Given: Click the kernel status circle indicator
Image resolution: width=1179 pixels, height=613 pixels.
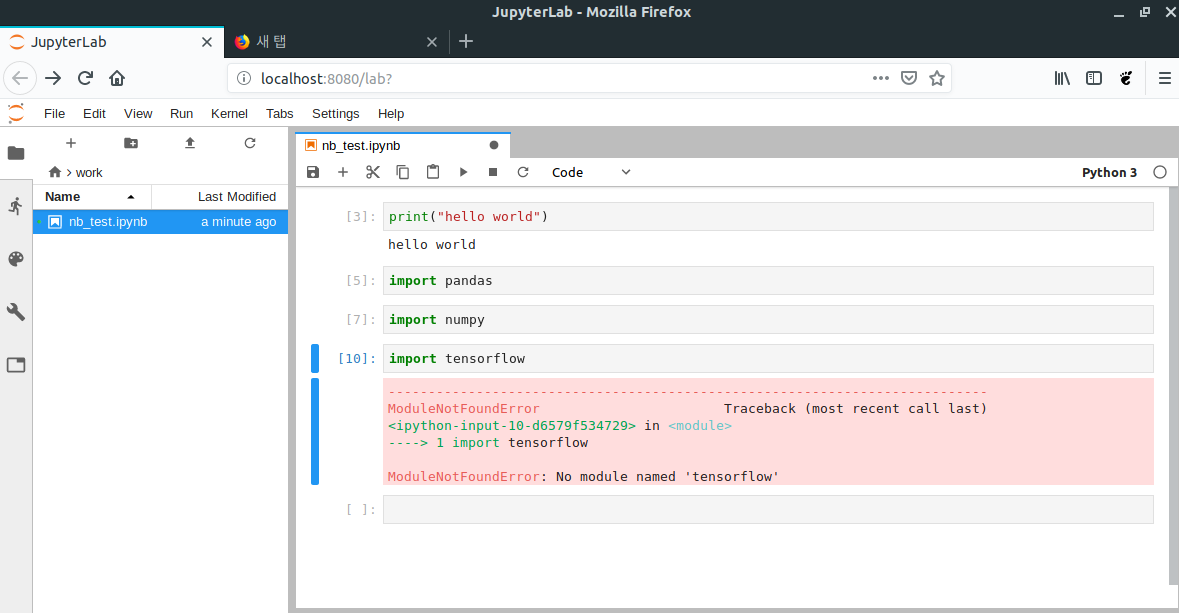Looking at the screenshot, I should coord(1160,172).
